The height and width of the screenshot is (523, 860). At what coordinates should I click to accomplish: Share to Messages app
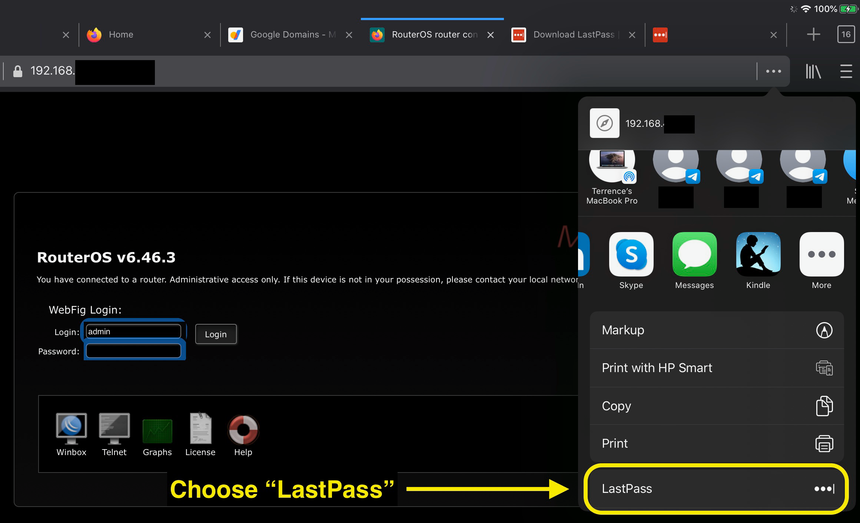pos(694,255)
